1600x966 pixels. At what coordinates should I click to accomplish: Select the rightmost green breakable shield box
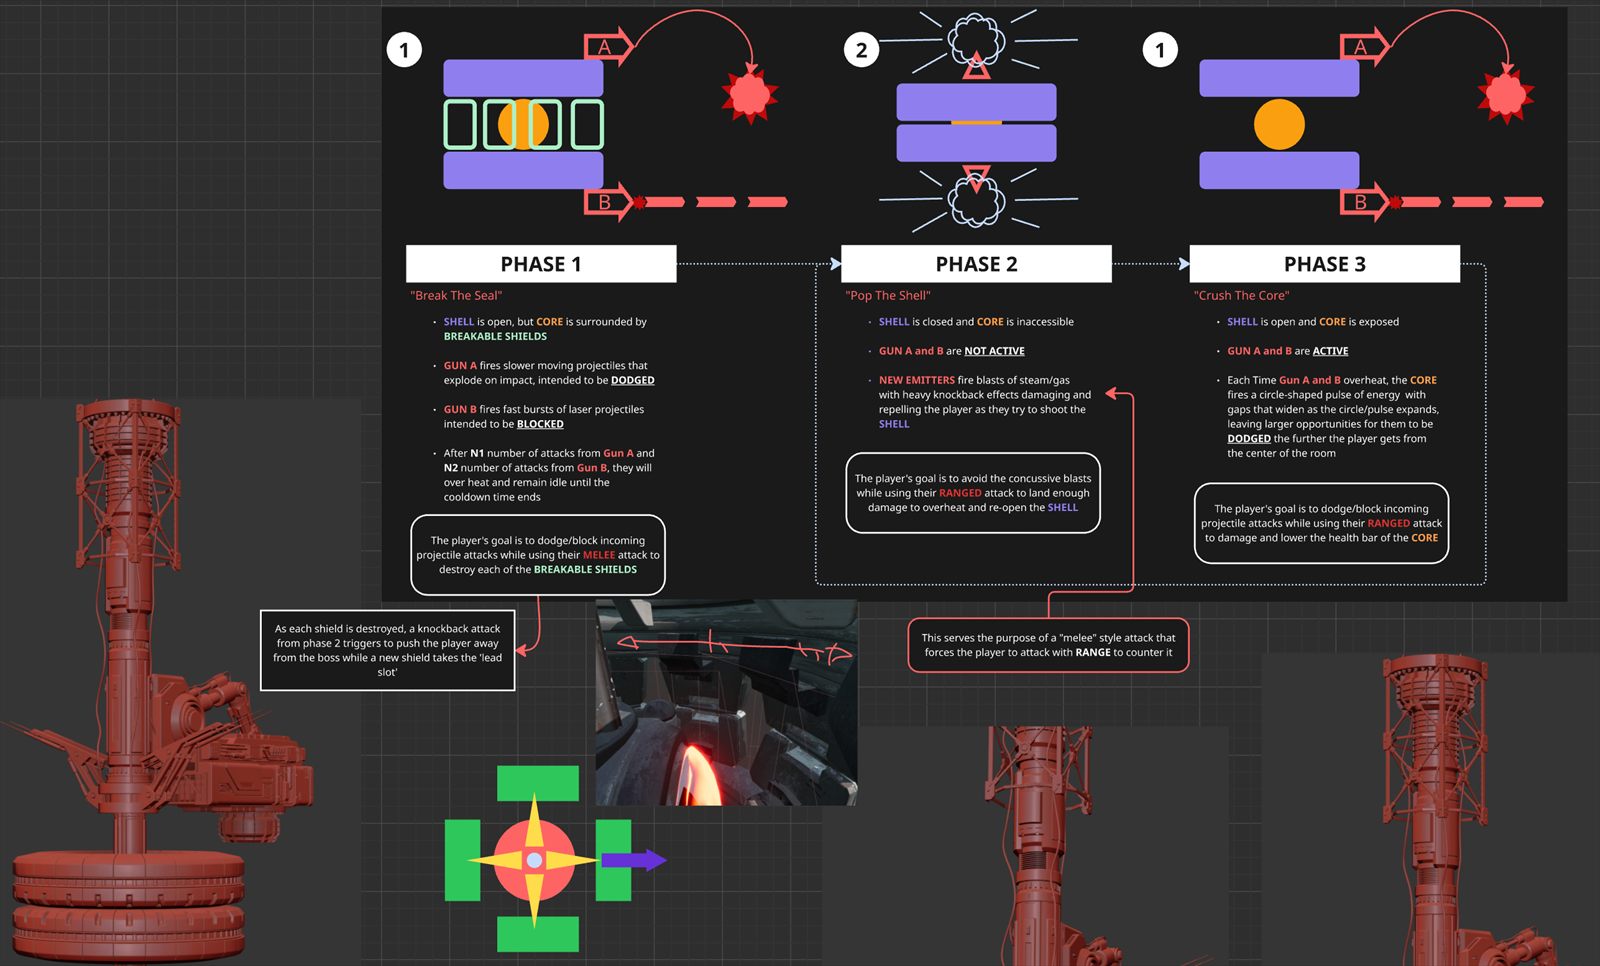[x=587, y=125]
